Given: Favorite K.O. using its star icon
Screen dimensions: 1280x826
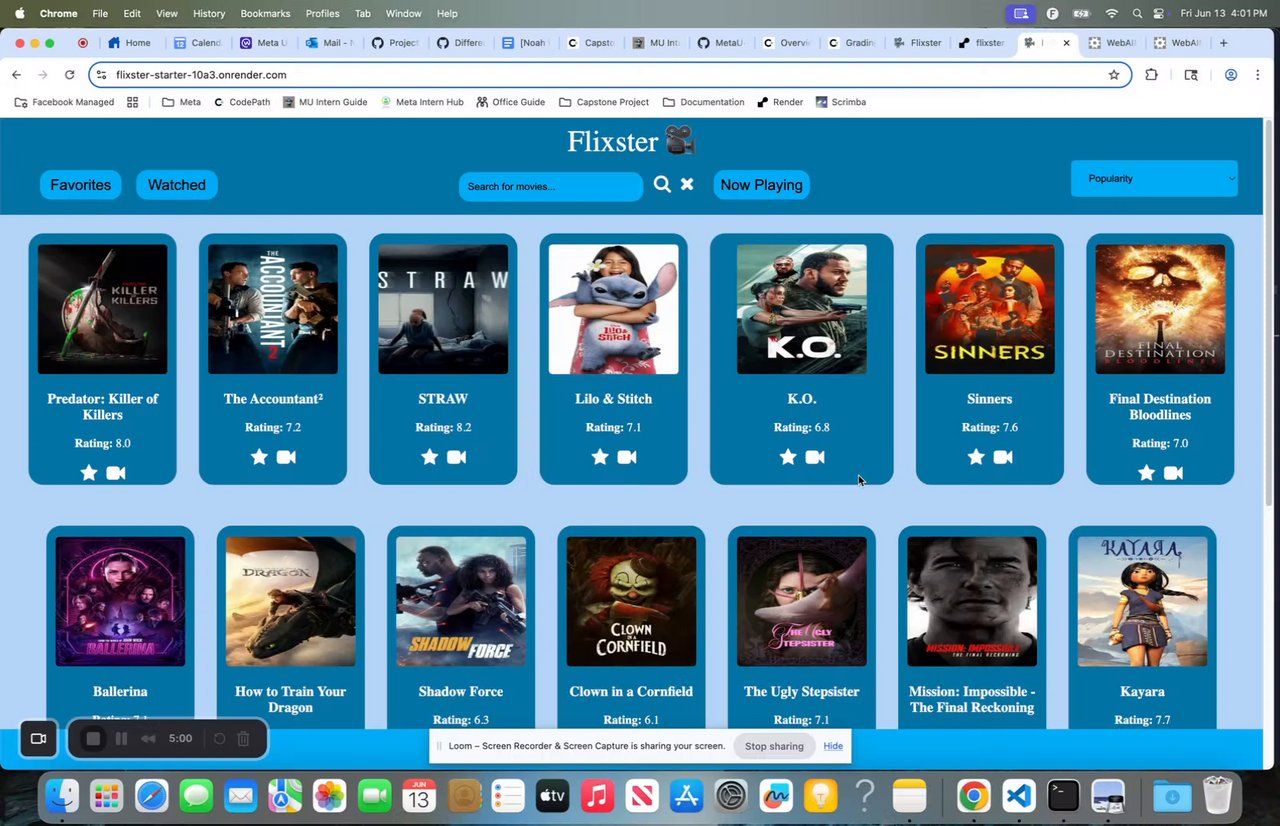Looking at the screenshot, I should point(788,457).
